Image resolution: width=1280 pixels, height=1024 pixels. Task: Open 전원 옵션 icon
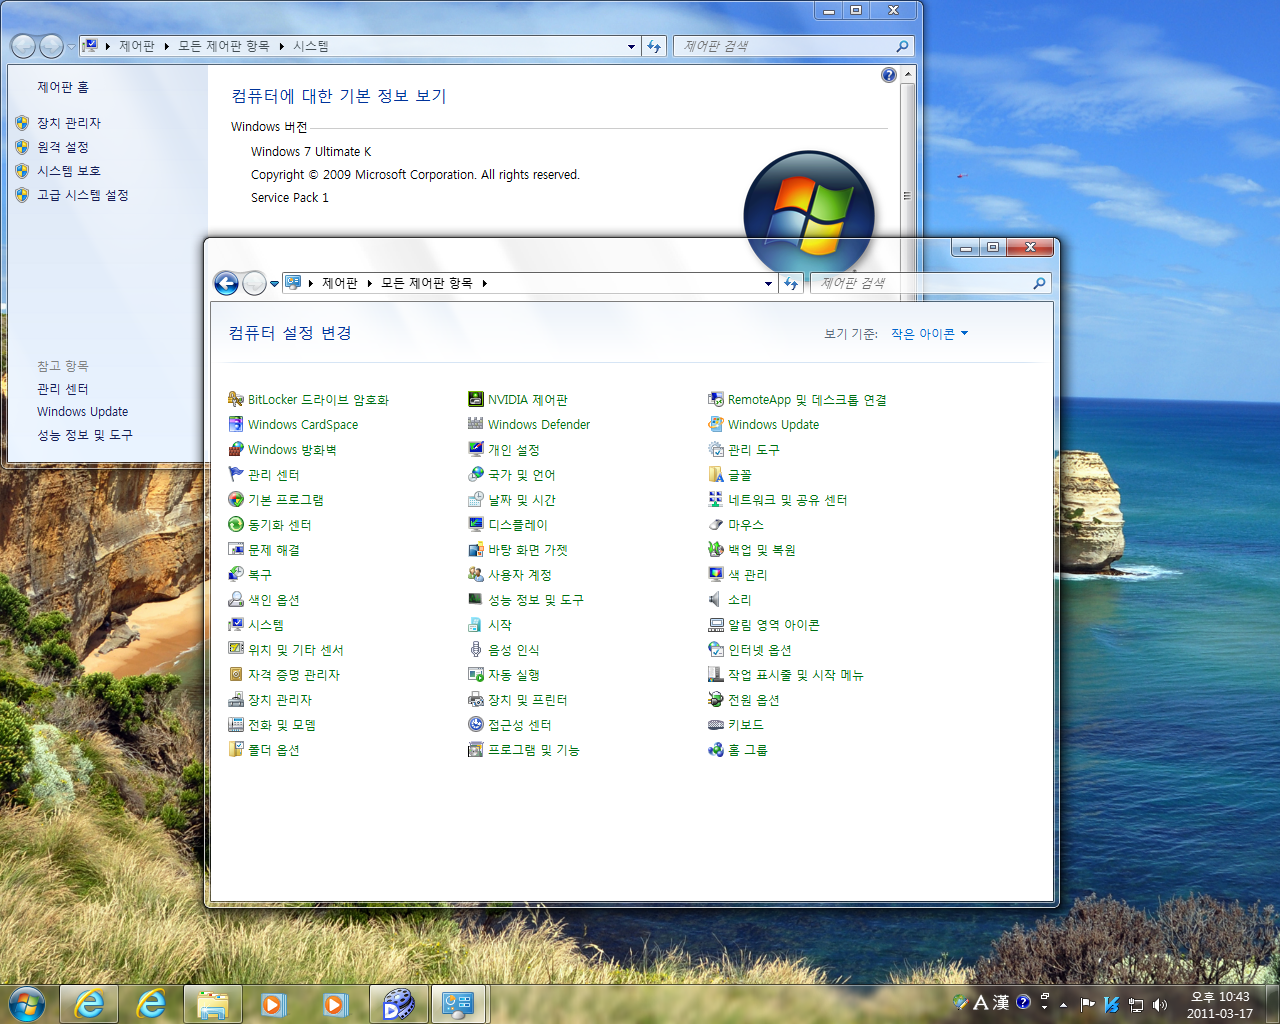716,699
